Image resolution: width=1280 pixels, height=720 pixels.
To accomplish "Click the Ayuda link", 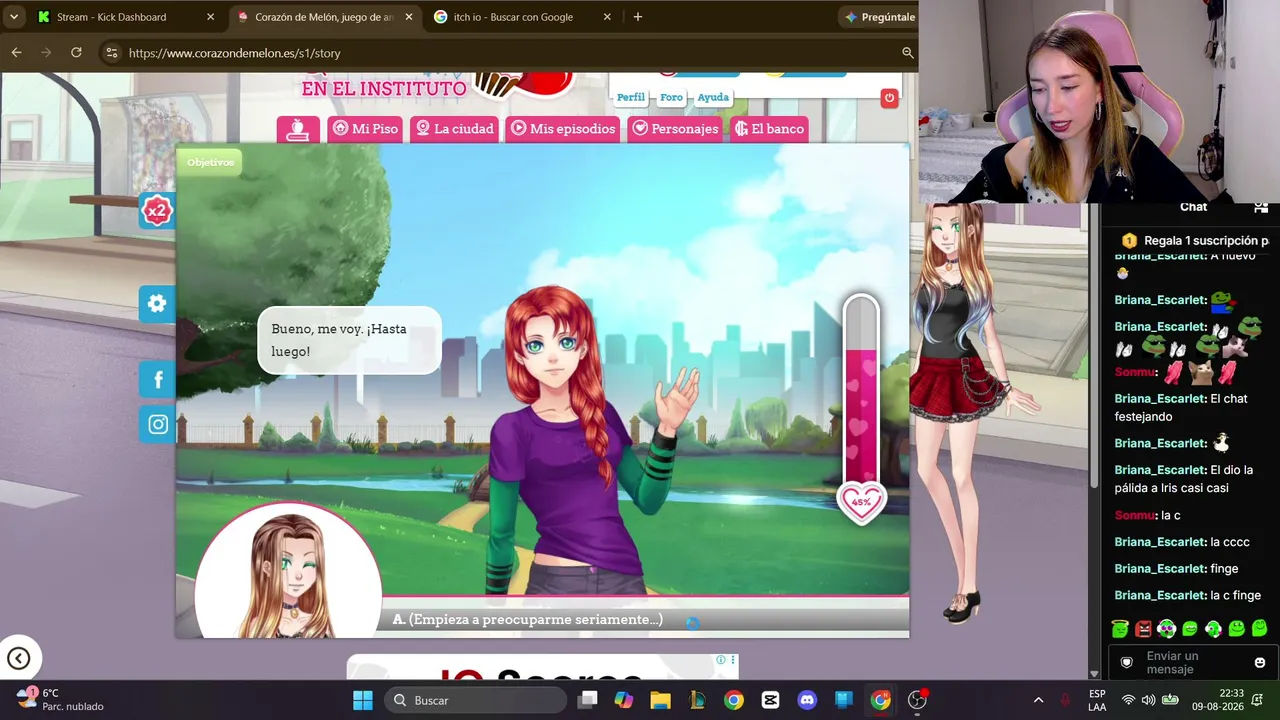I will [x=713, y=97].
